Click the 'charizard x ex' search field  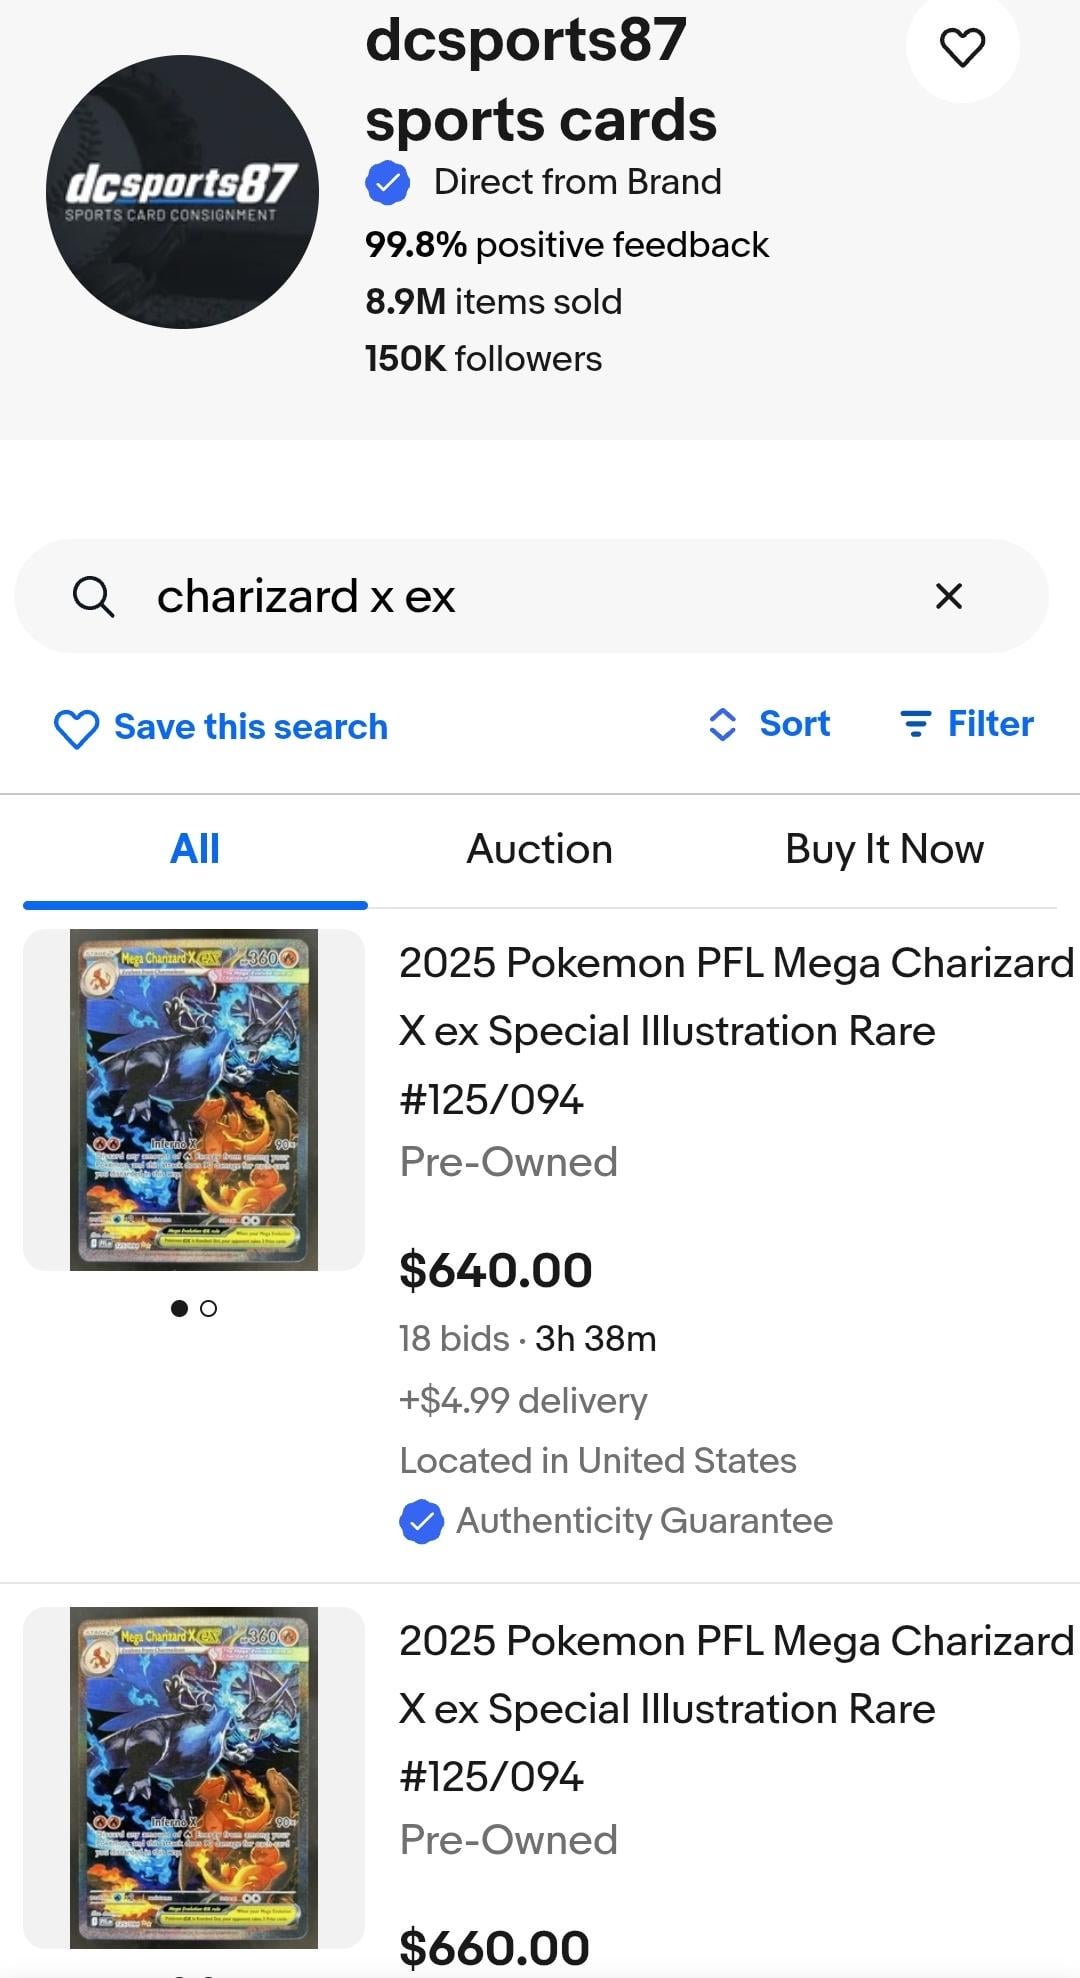tap(520, 597)
